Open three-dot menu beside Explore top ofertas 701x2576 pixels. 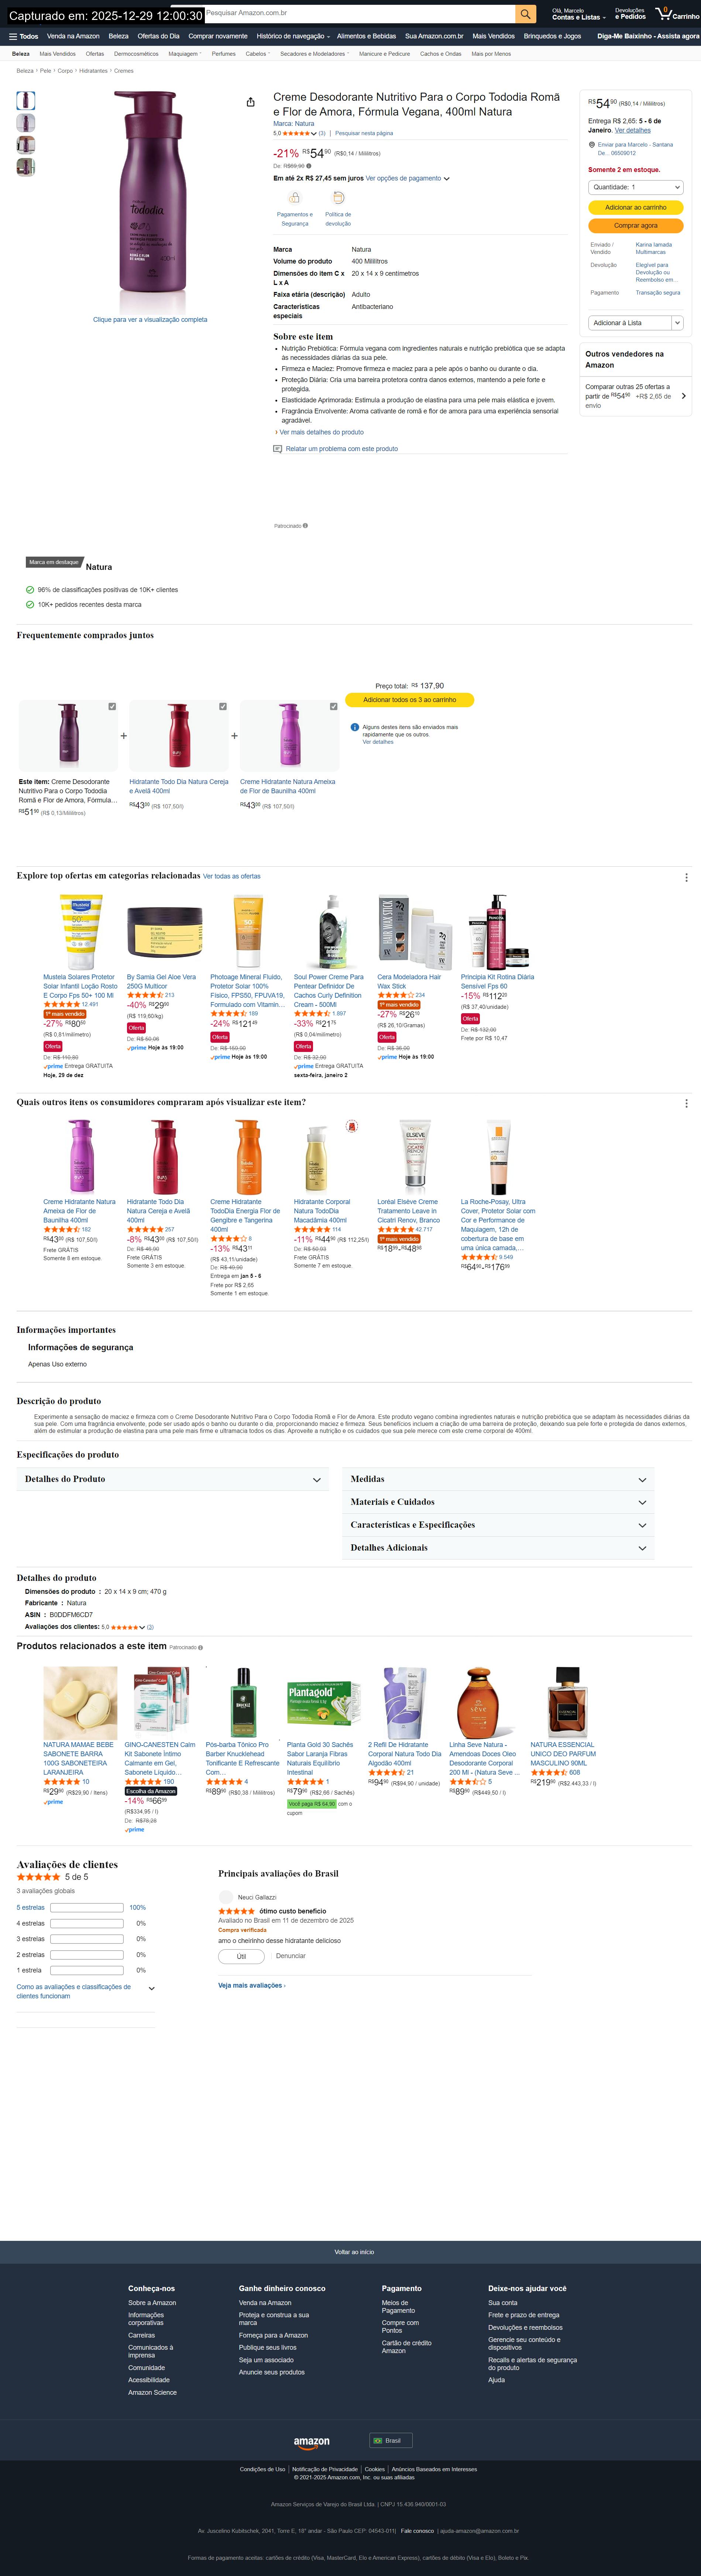(x=686, y=877)
